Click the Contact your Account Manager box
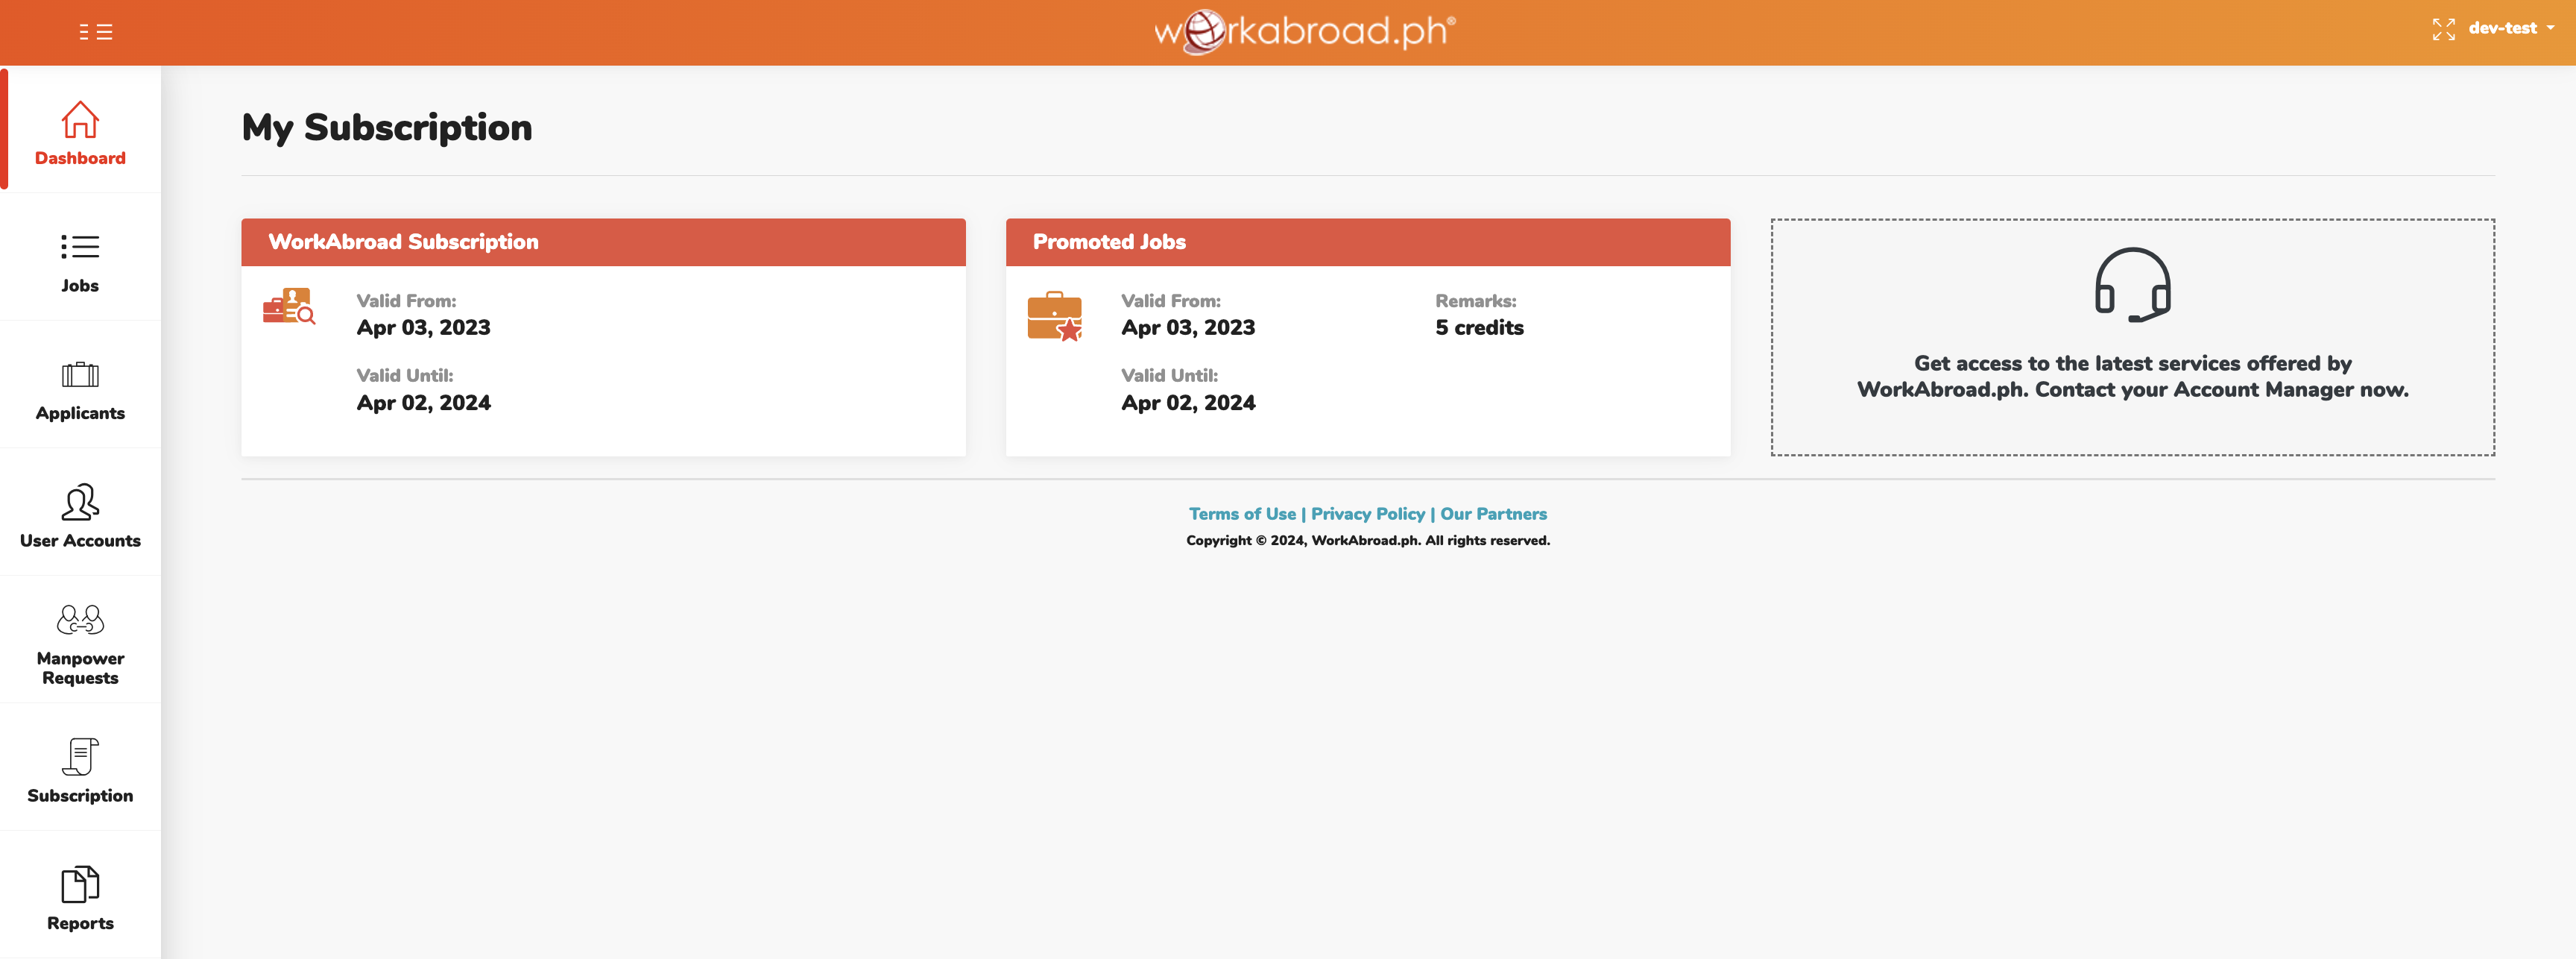Viewport: 2576px width, 959px height. coord(2132,377)
